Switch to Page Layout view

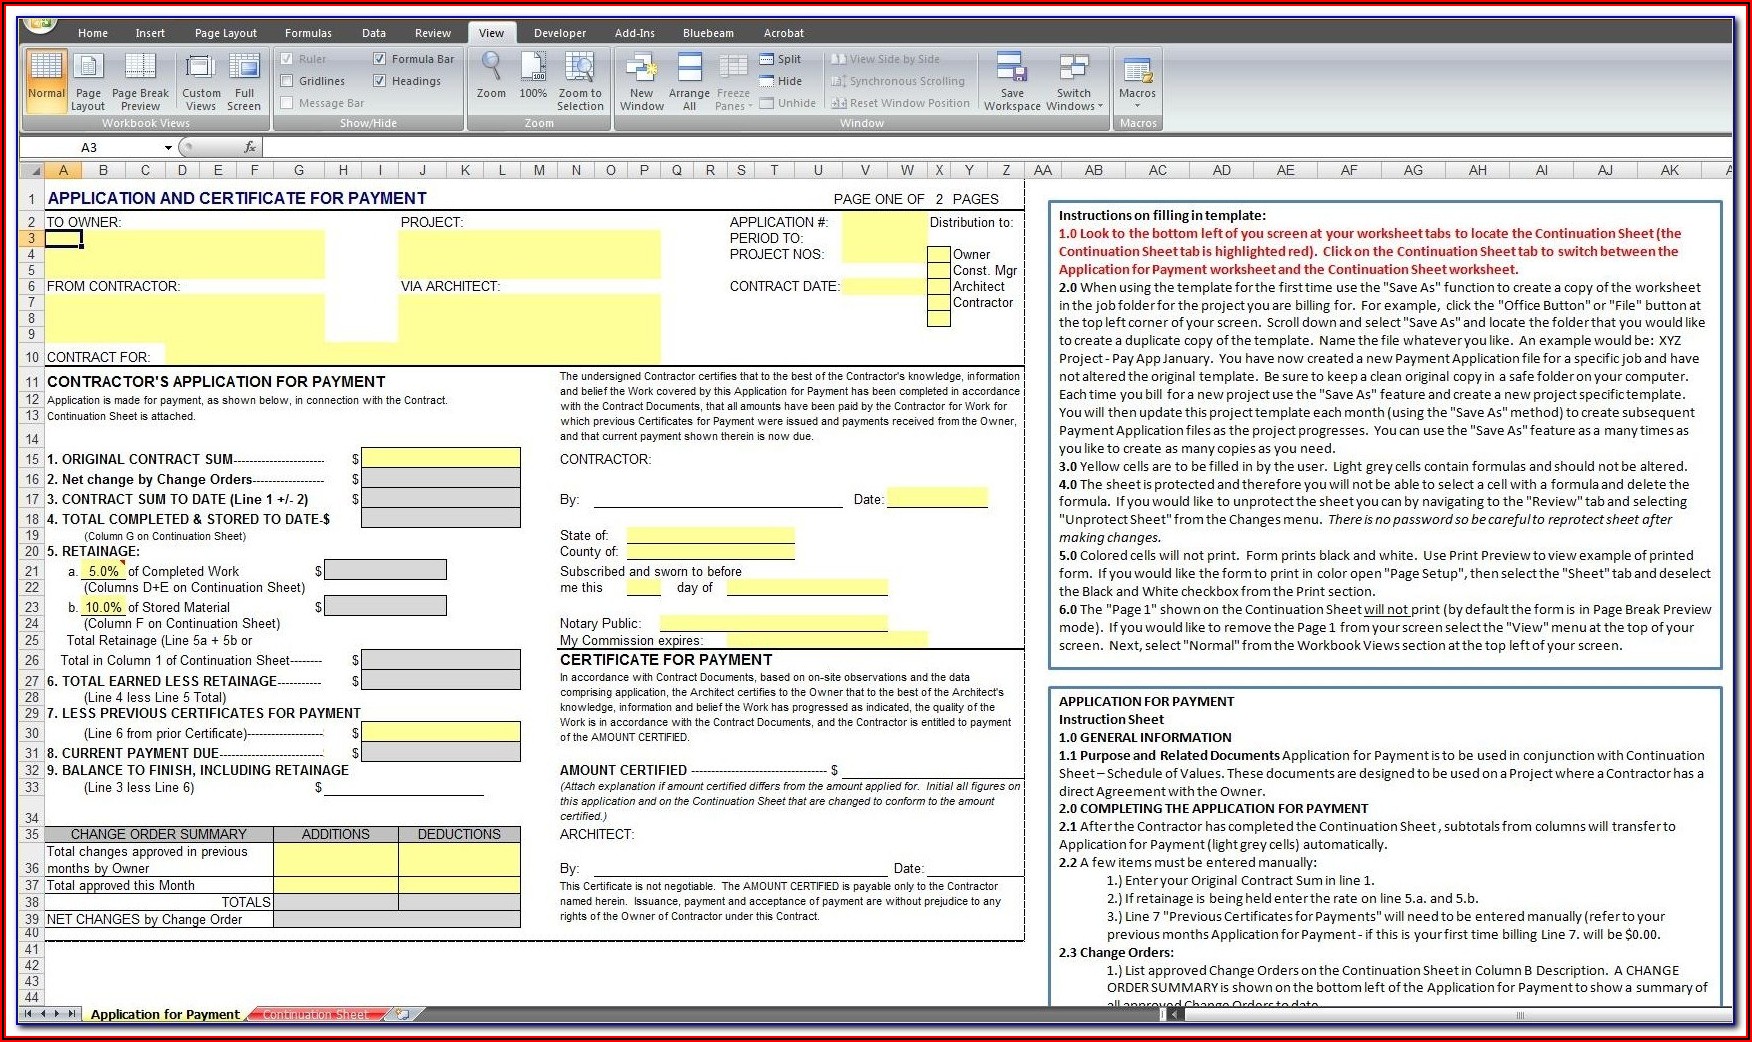(88, 80)
